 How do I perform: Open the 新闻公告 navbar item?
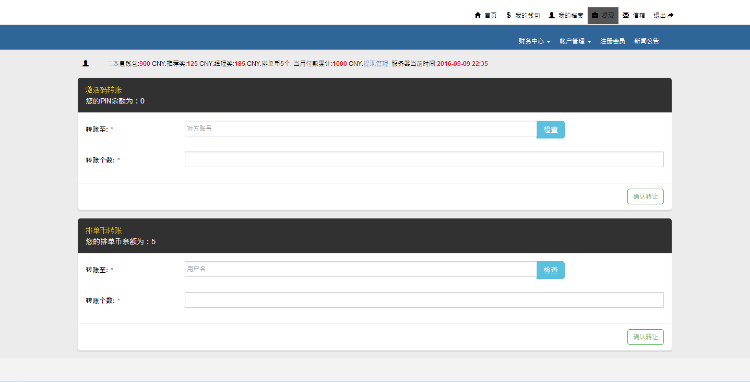[647, 41]
